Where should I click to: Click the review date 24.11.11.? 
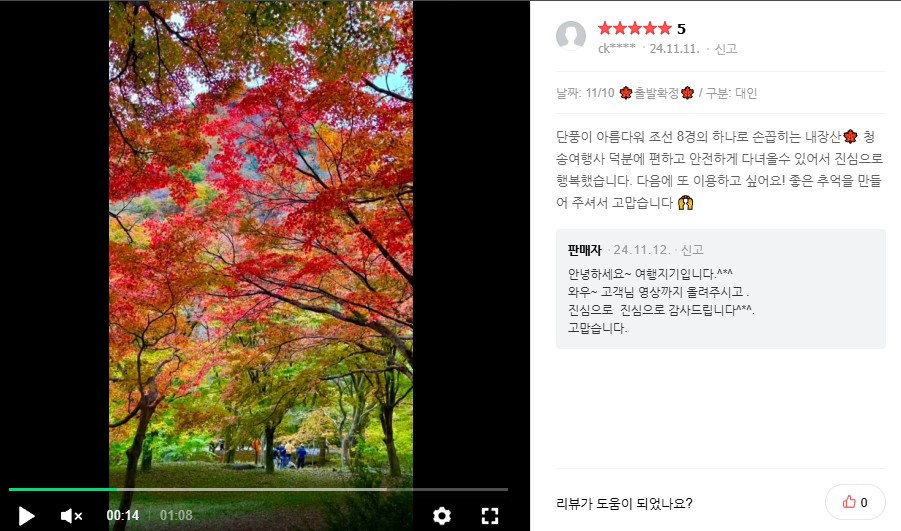pos(675,49)
